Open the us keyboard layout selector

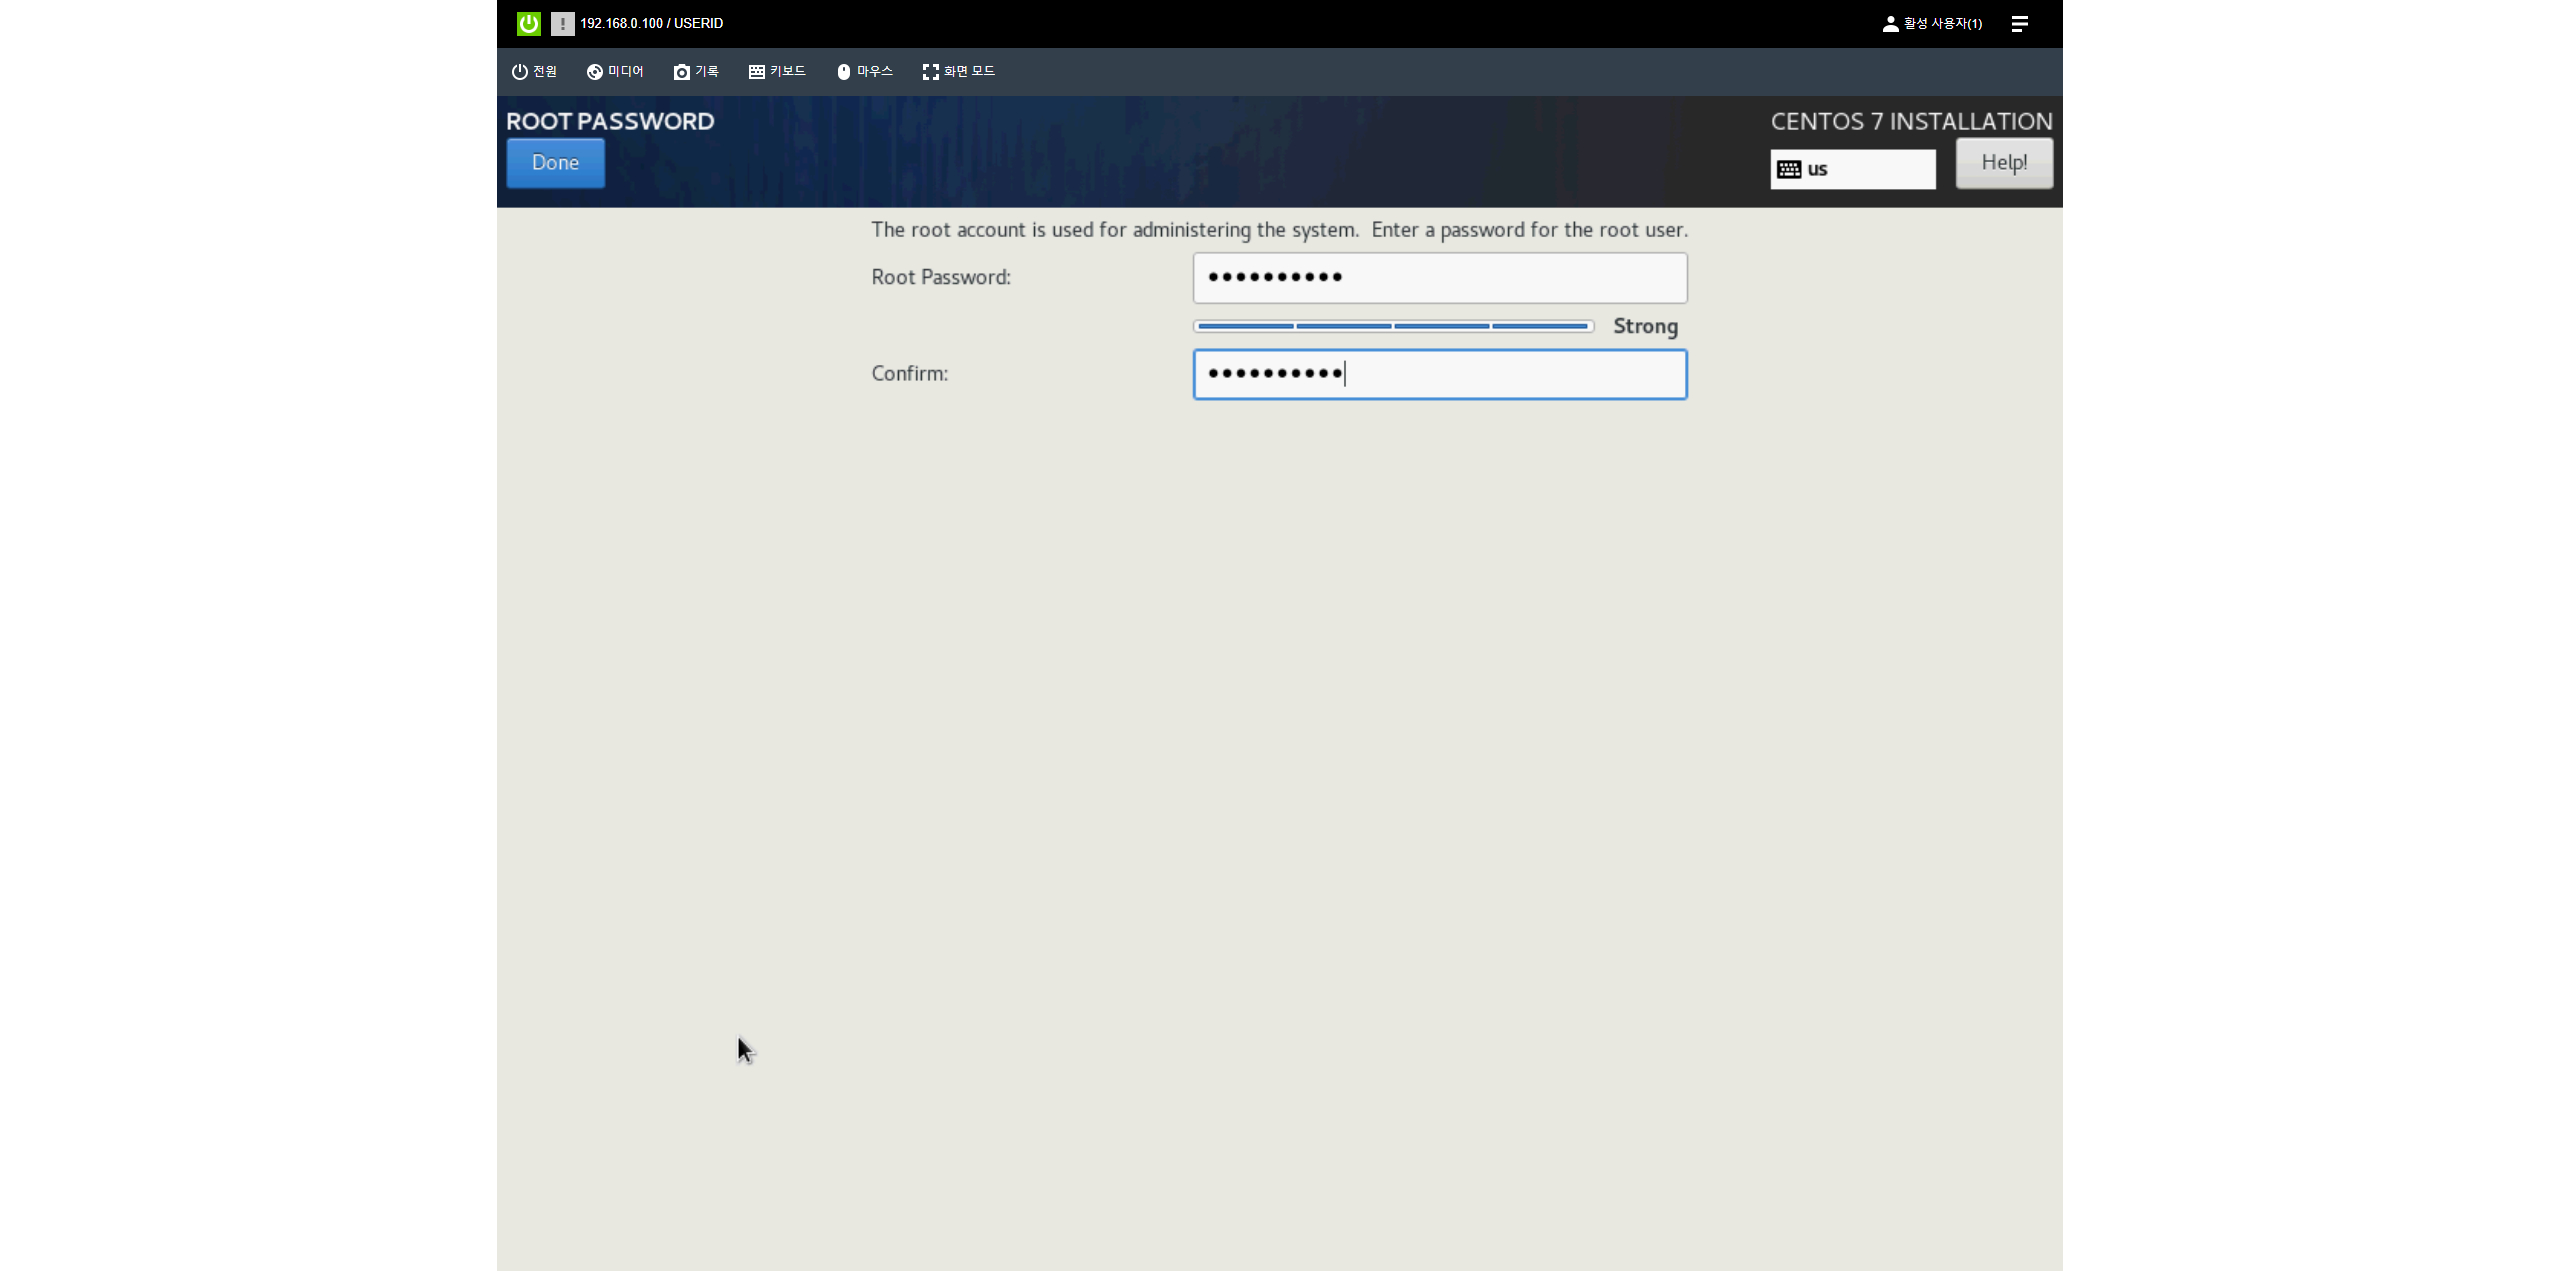tap(1852, 169)
